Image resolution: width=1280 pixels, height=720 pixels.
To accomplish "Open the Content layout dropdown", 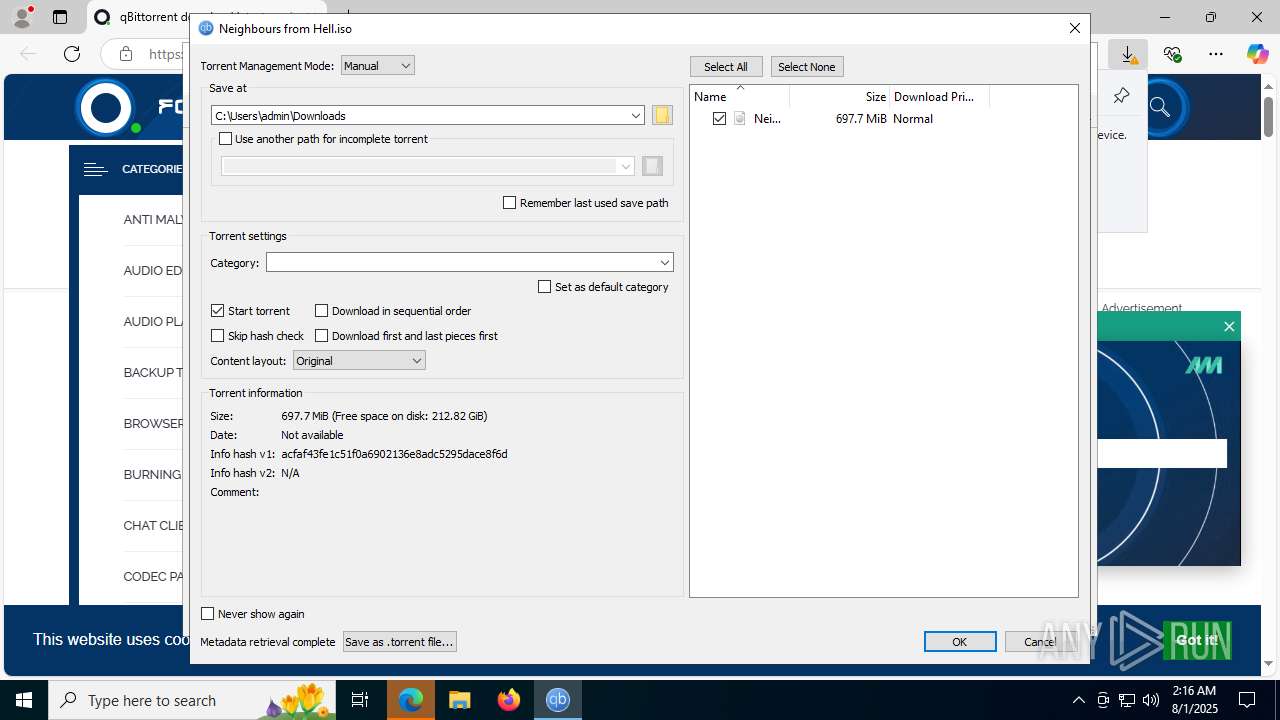I will [x=359, y=361].
